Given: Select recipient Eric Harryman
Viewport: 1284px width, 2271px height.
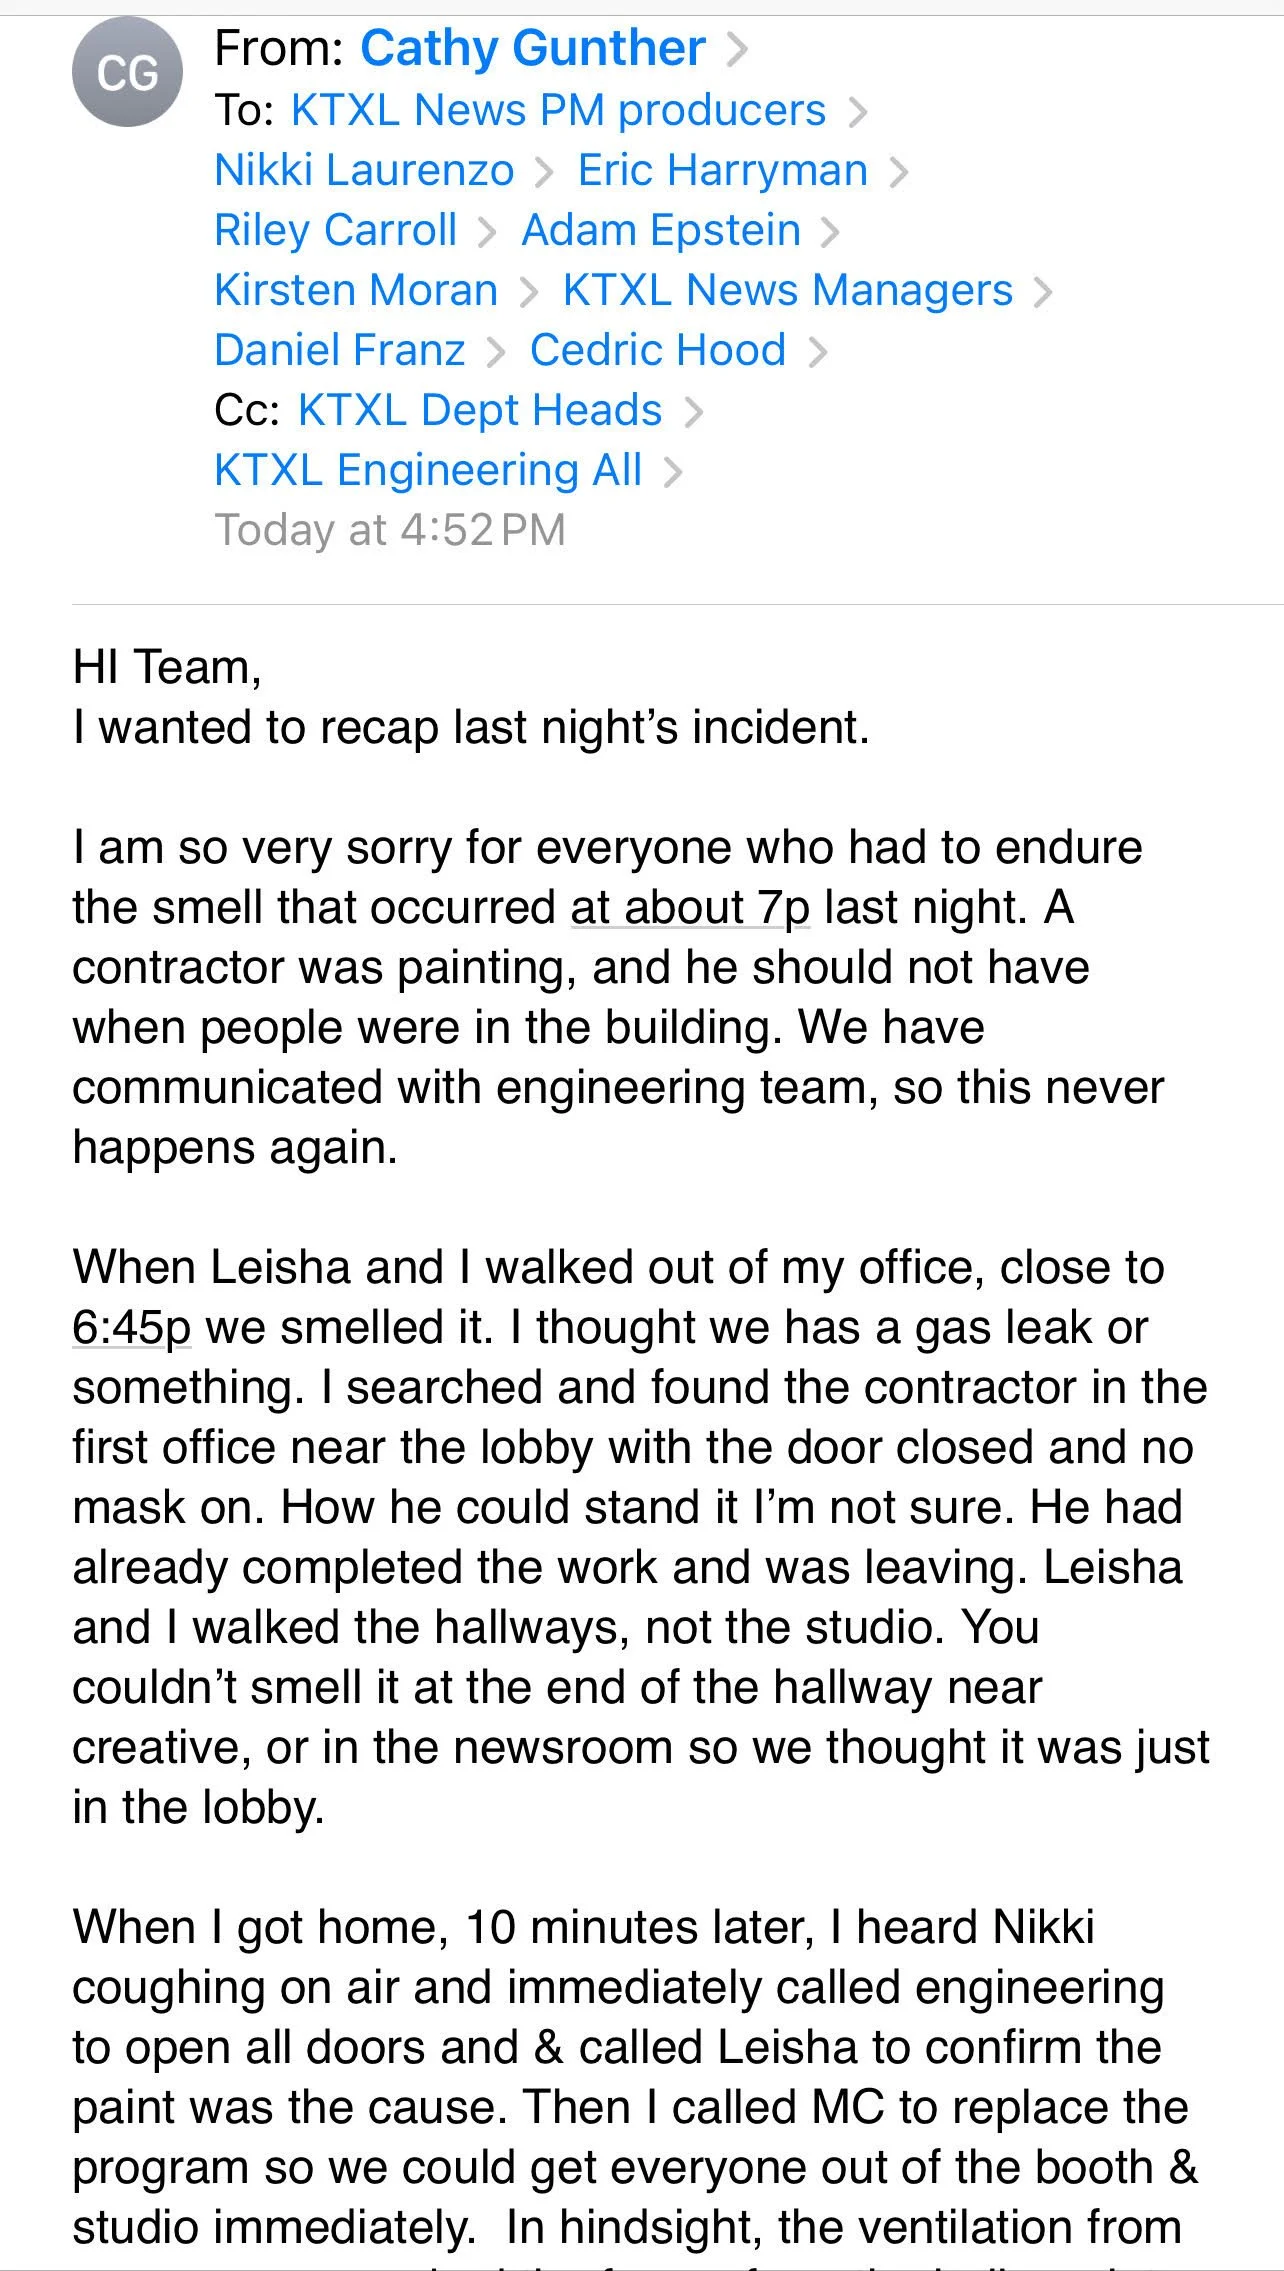Looking at the screenshot, I should coord(722,170).
